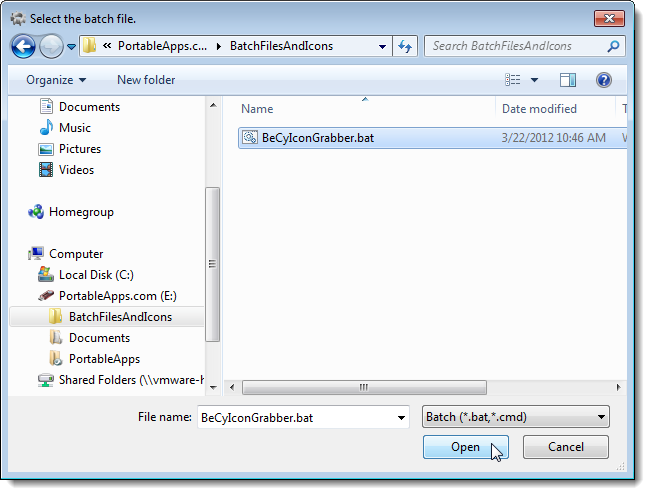Click the Computer icon in the tree

[x=36, y=253]
